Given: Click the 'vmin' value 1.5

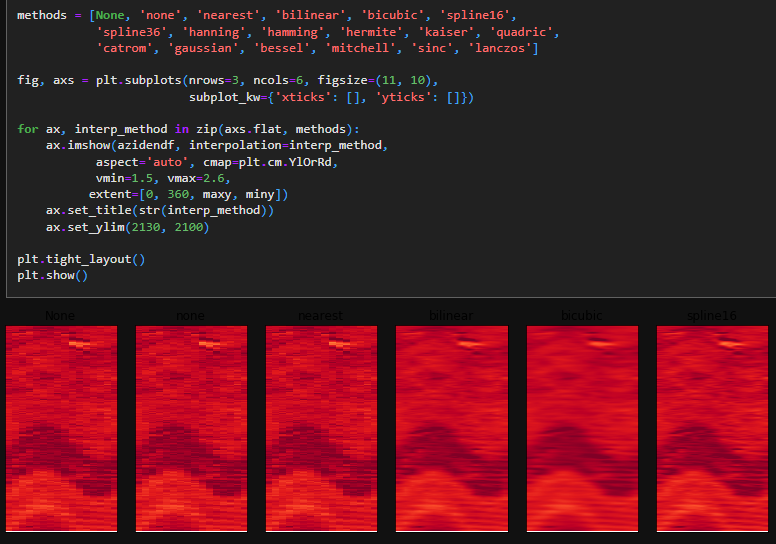Looking at the screenshot, I should (142, 178).
